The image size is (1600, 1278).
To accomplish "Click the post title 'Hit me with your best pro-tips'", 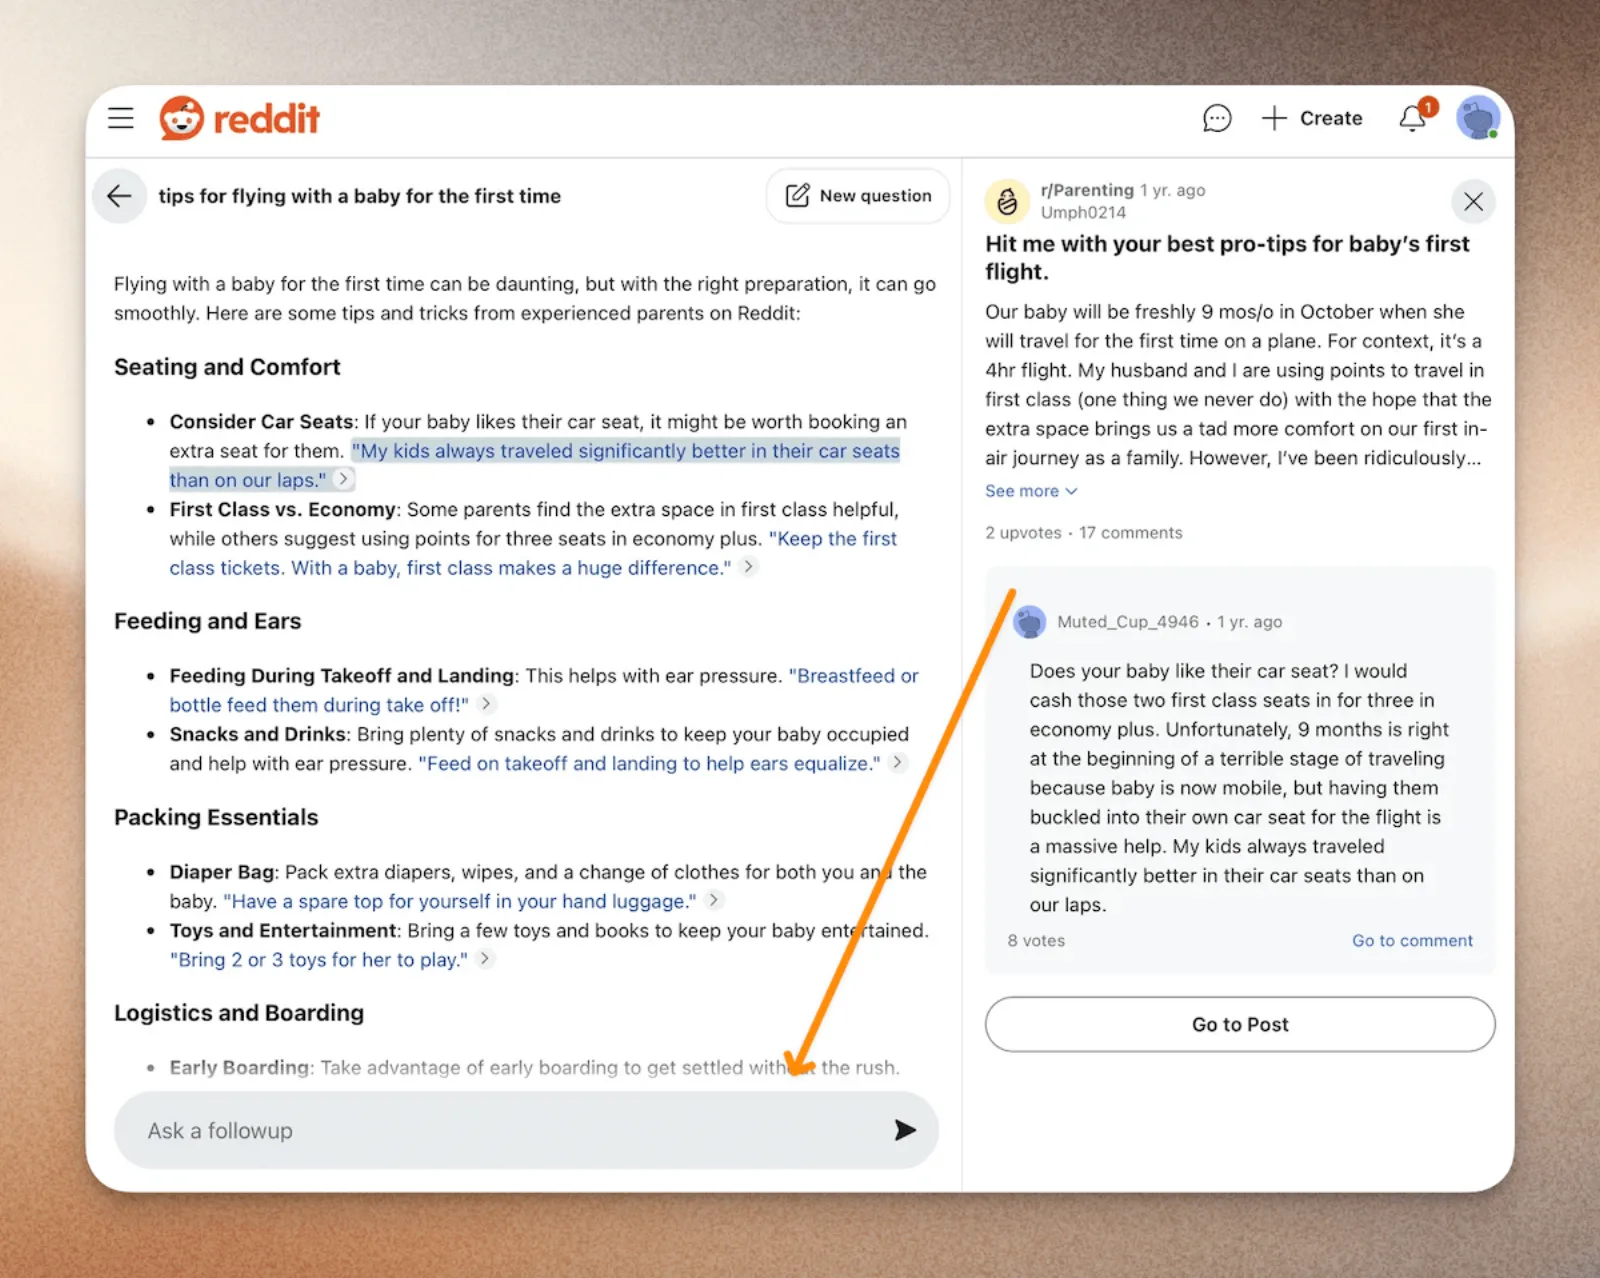I will click(1227, 258).
